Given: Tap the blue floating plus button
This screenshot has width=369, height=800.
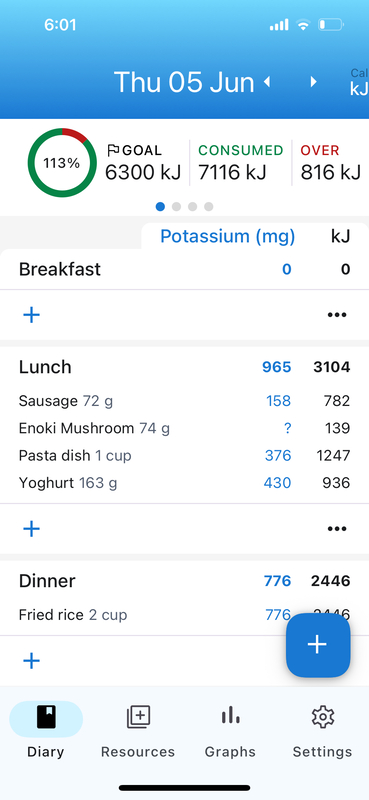Looking at the screenshot, I should tap(318, 645).
